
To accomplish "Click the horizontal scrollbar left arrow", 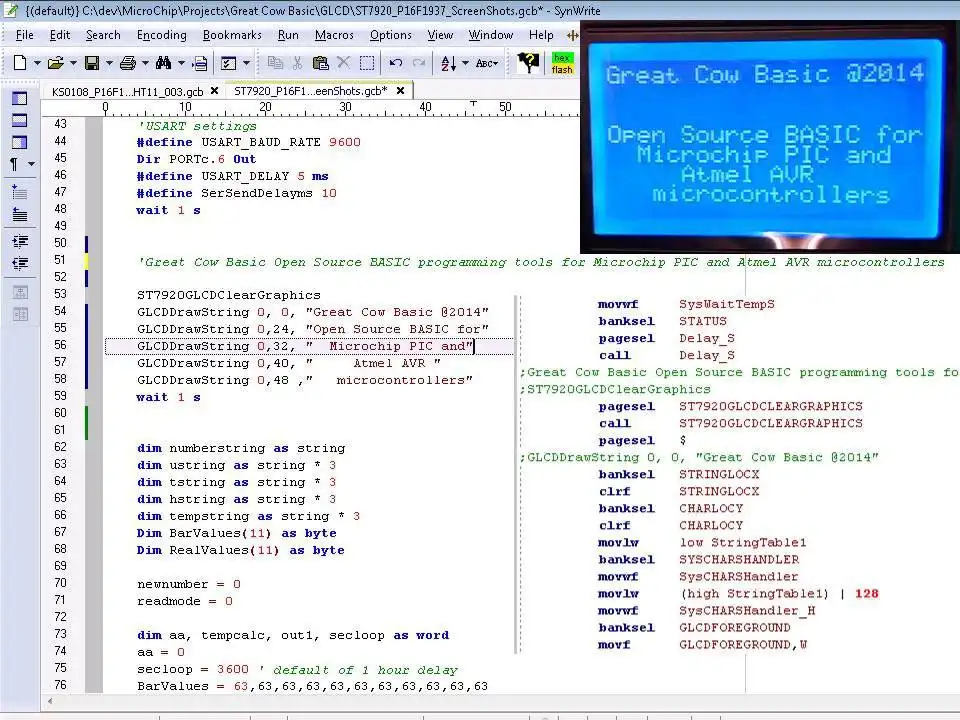I will pyautogui.click(x=50, y=701).
